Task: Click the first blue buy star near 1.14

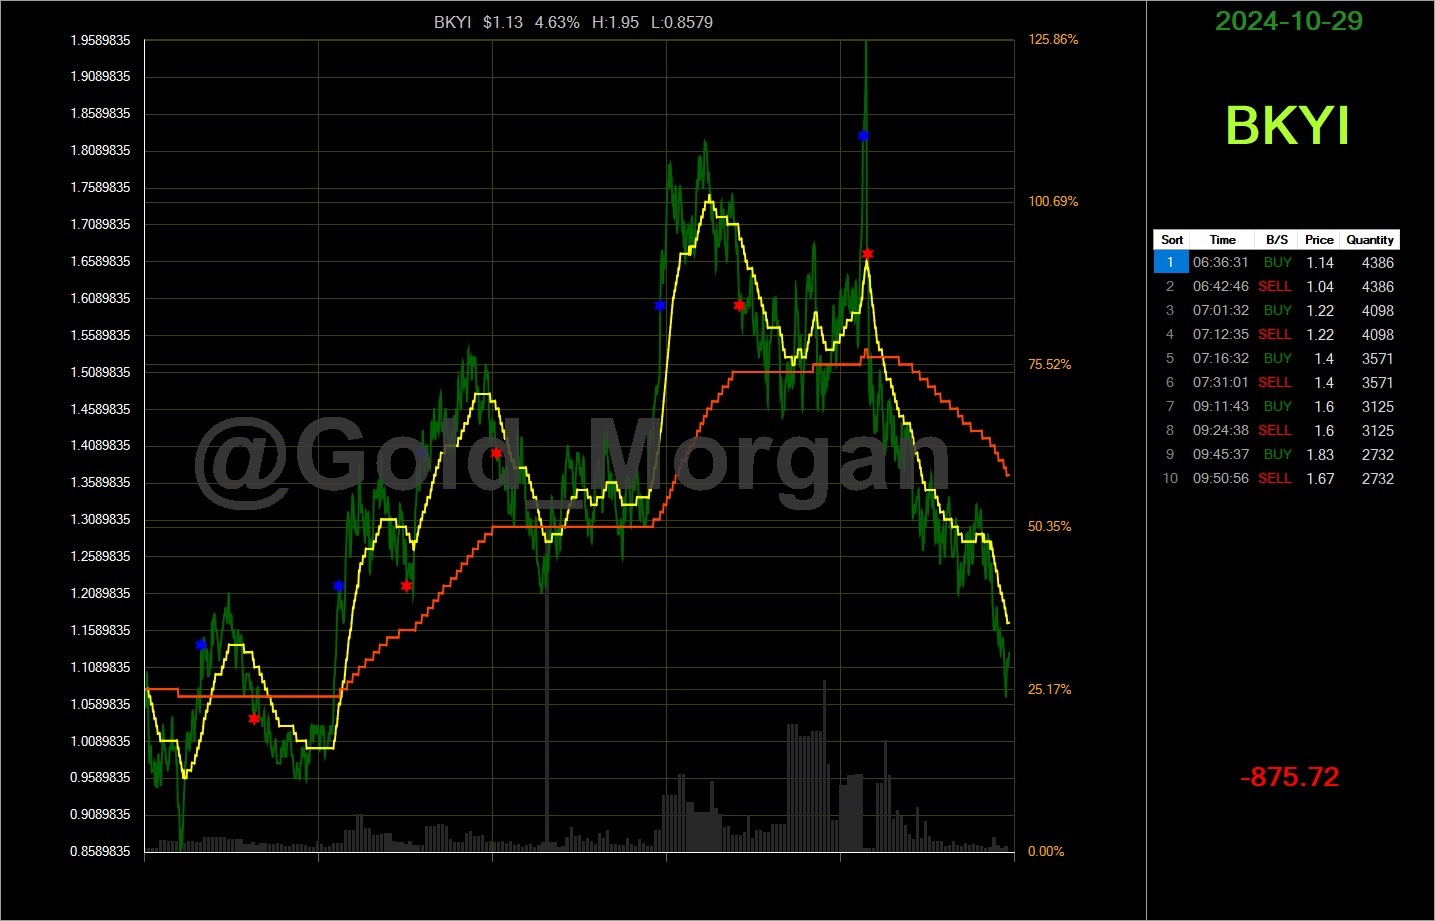Action: [x=201, y=644]
